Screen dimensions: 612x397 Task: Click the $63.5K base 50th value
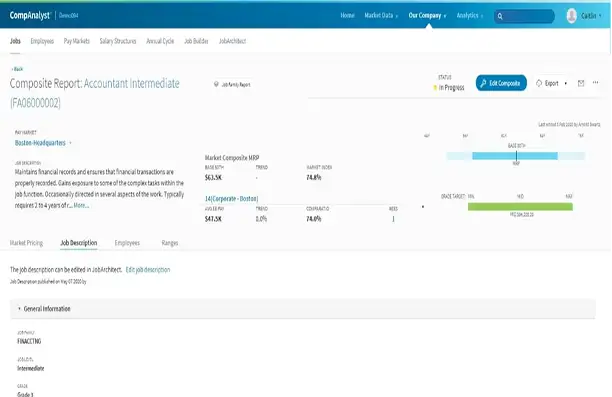[213, 178]
